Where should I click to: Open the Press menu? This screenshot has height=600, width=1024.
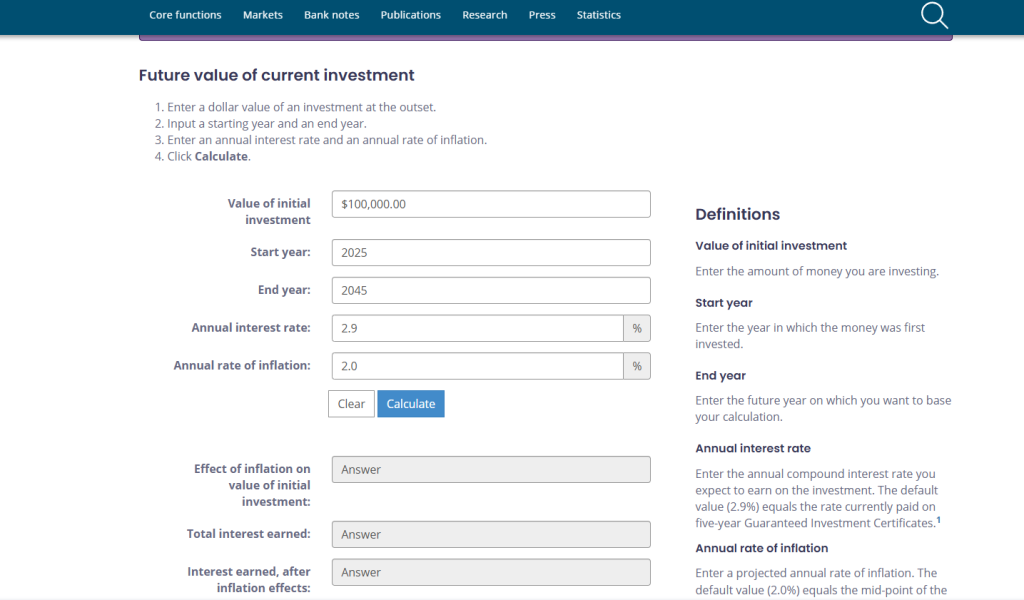[541, 15]
